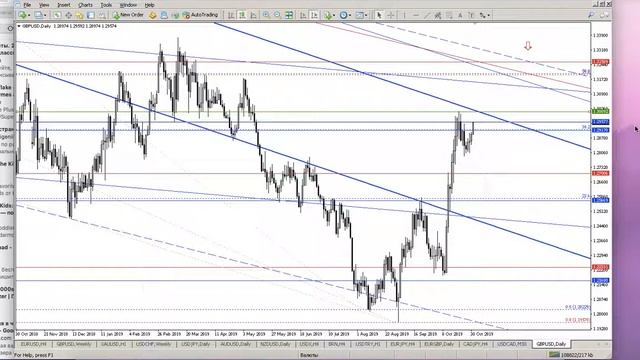Select the Text Label tool

(471, 15)
